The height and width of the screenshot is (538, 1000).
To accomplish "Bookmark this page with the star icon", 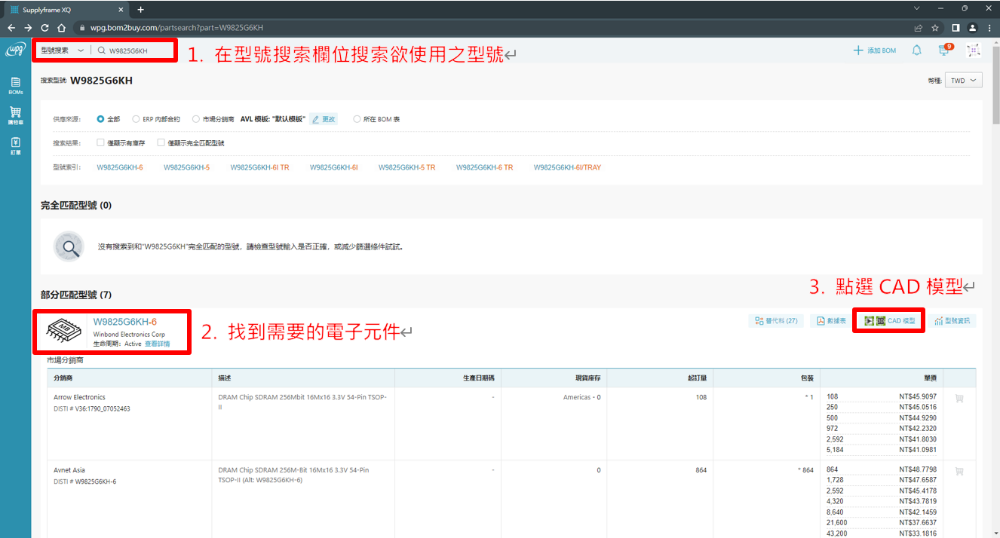I will pyautogui.click(x=934, y=27).
